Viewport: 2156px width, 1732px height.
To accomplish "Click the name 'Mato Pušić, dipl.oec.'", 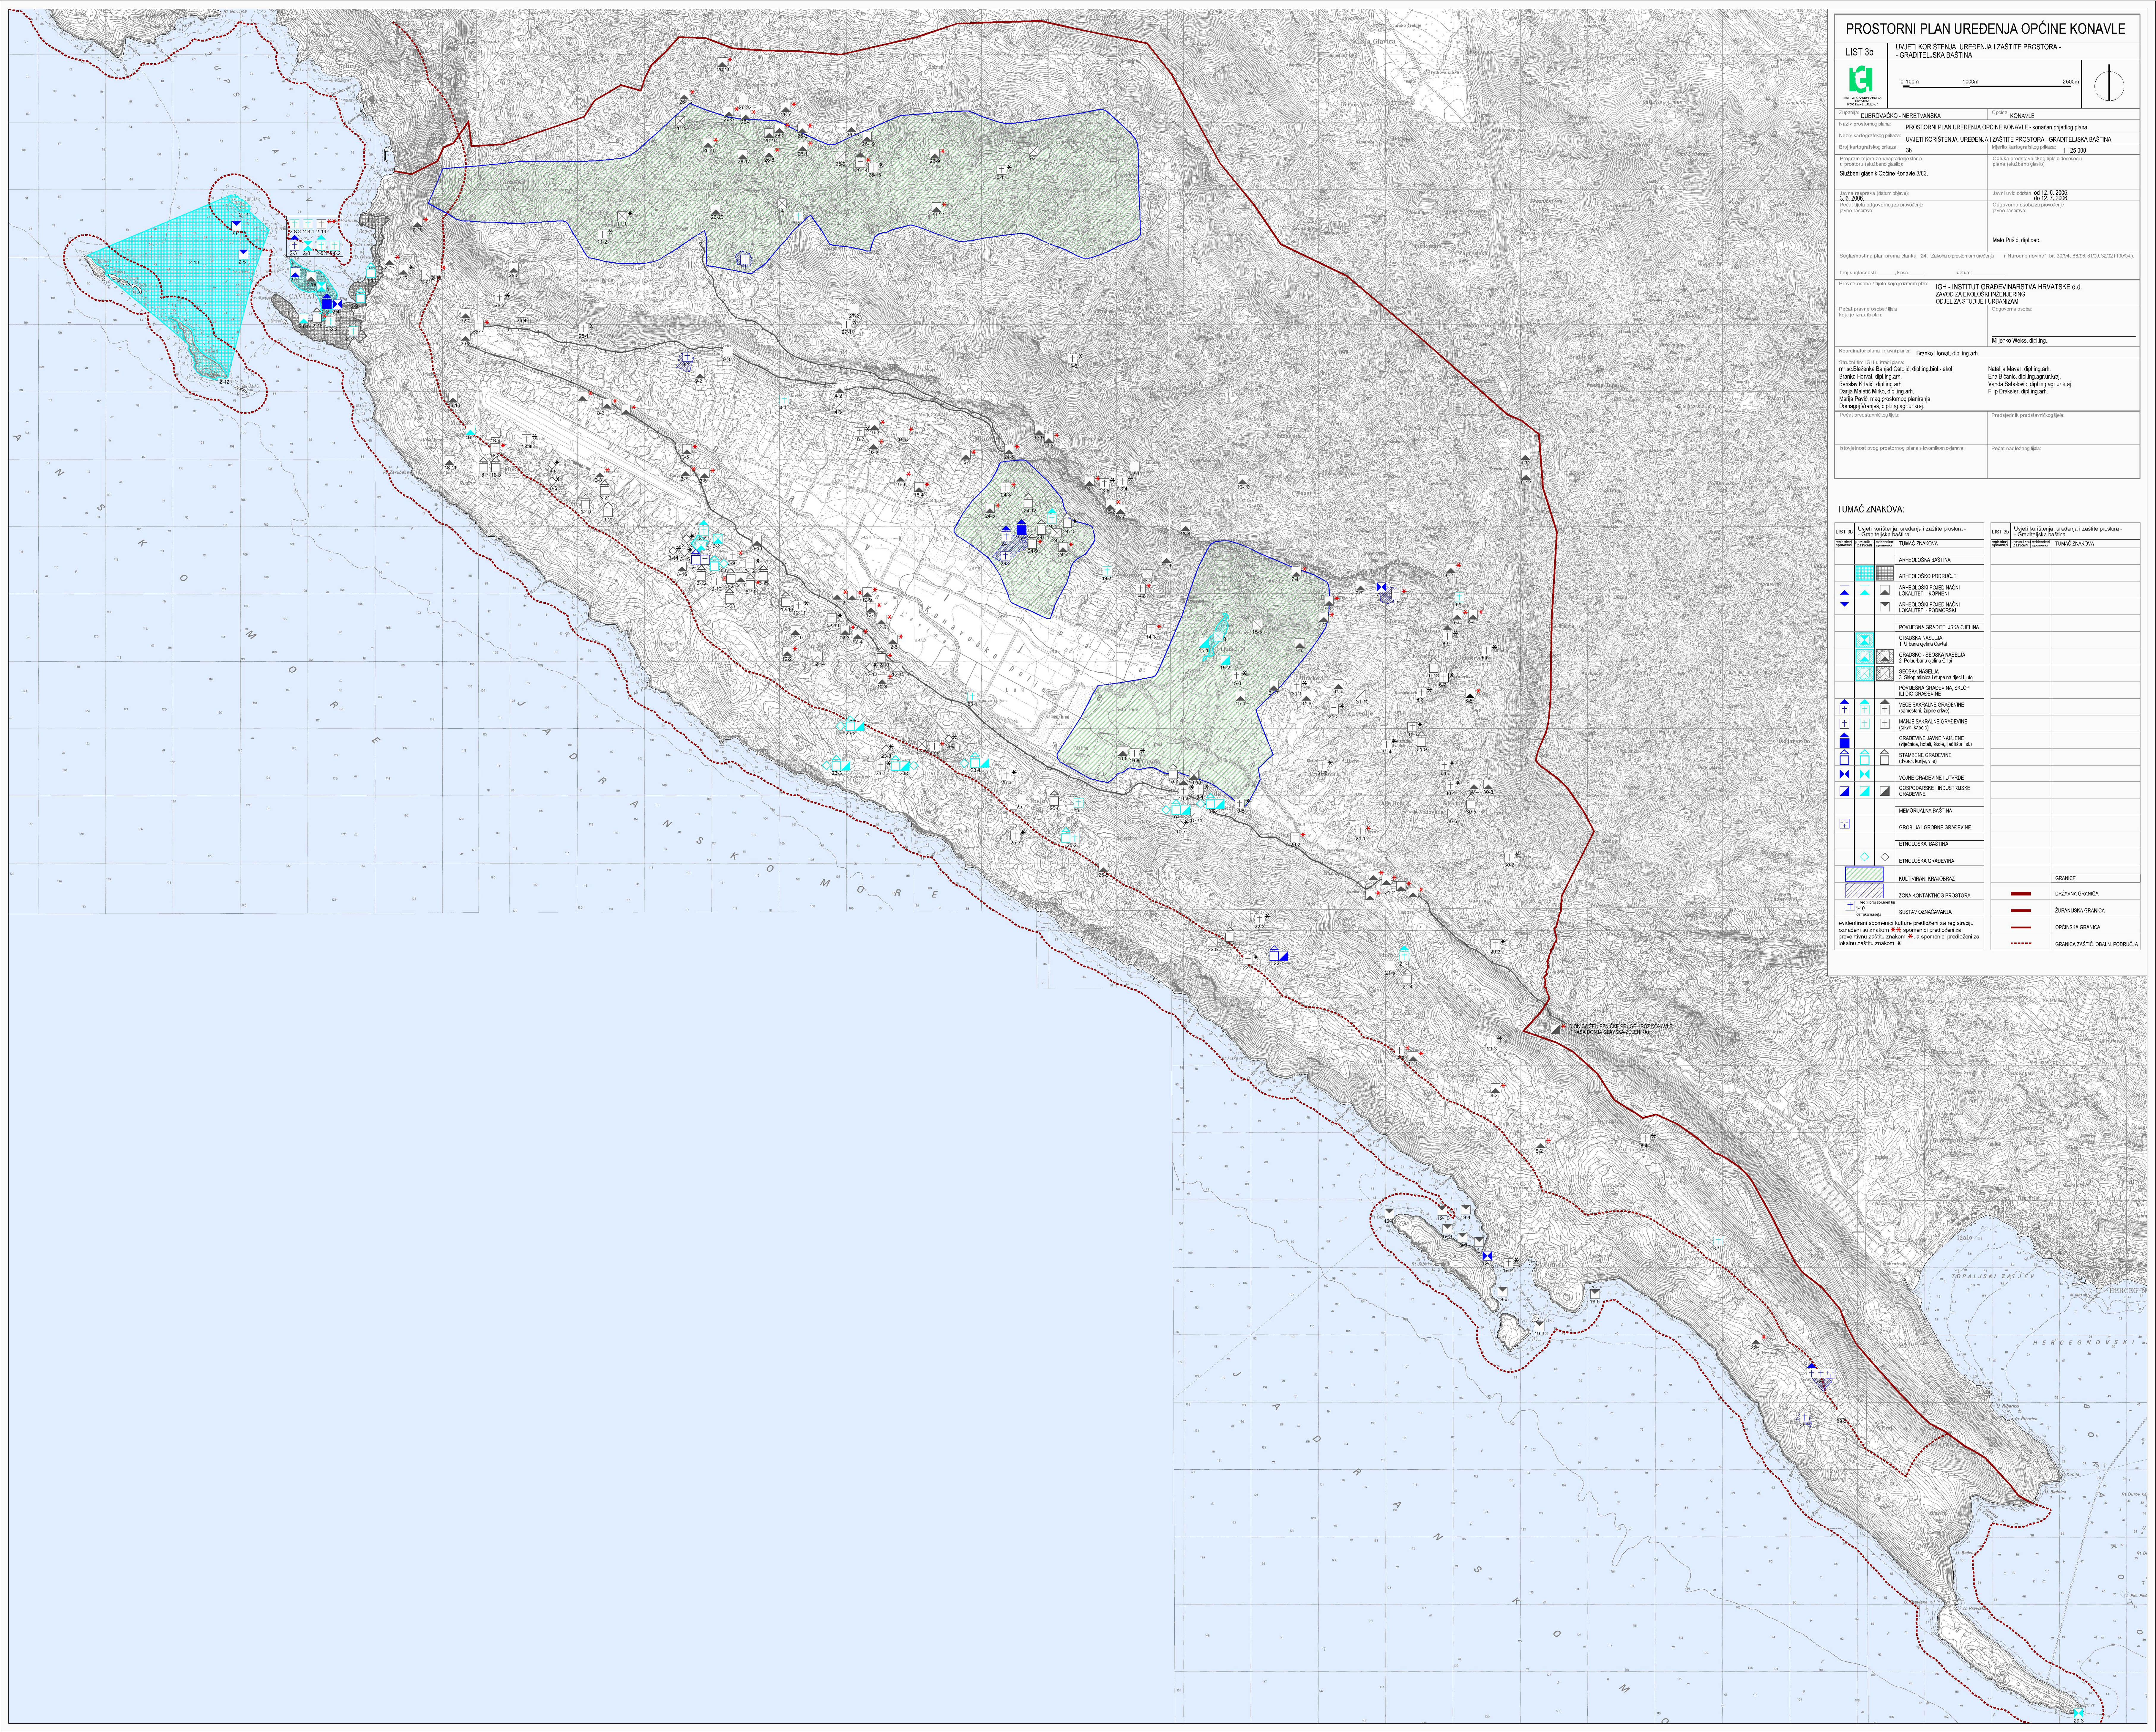I will (x=2017, y=240).
